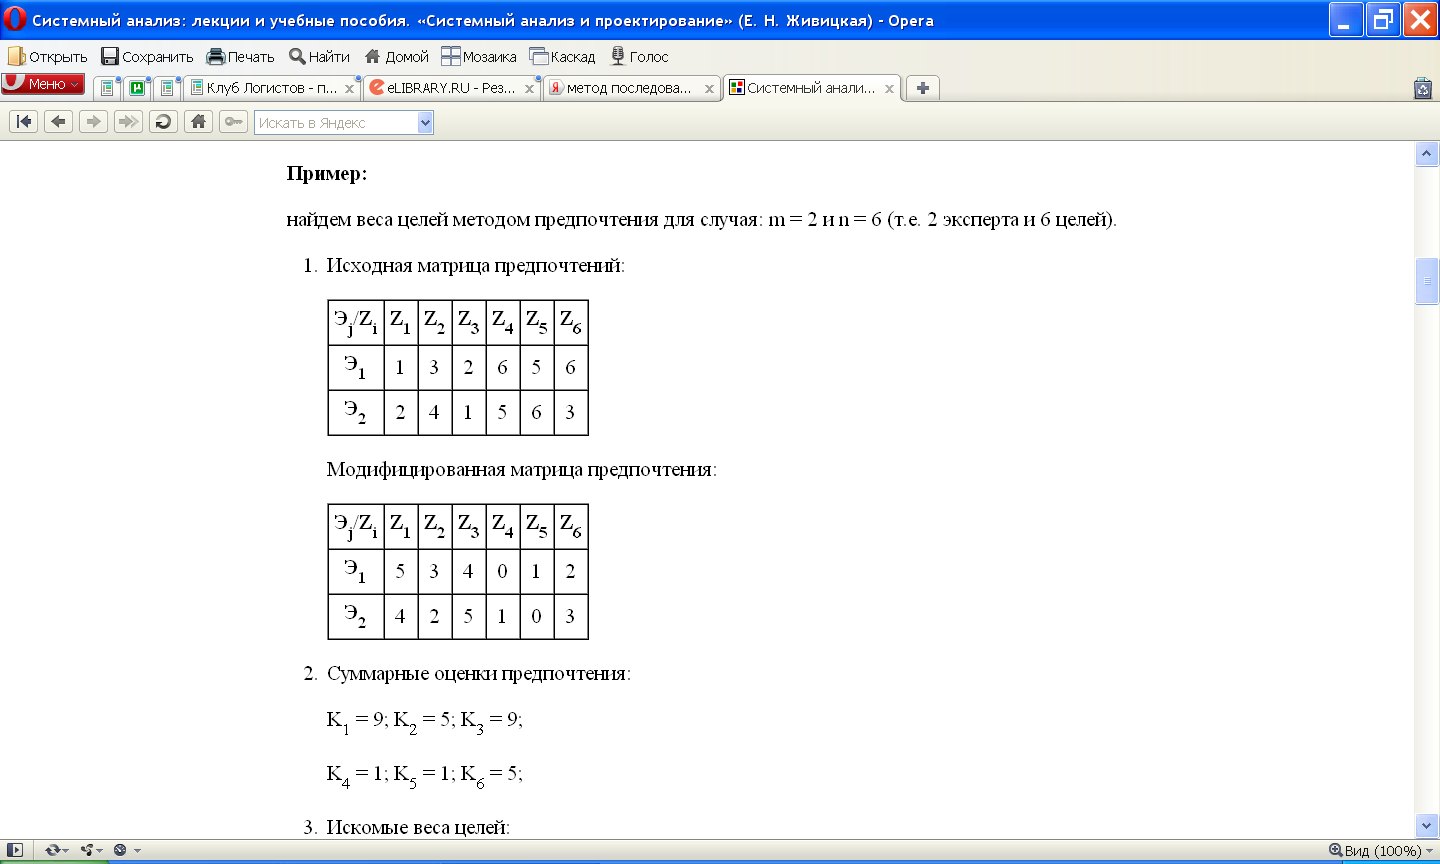
Task: Click the vertical scrollbar thumb
Action: click(x=1427, y=281)
